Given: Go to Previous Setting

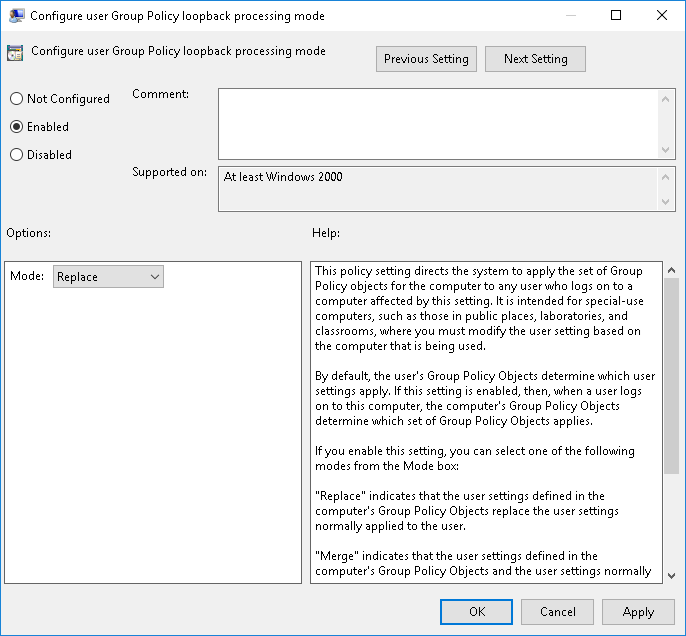Looking at the screenshot, I should coord(426,59).
